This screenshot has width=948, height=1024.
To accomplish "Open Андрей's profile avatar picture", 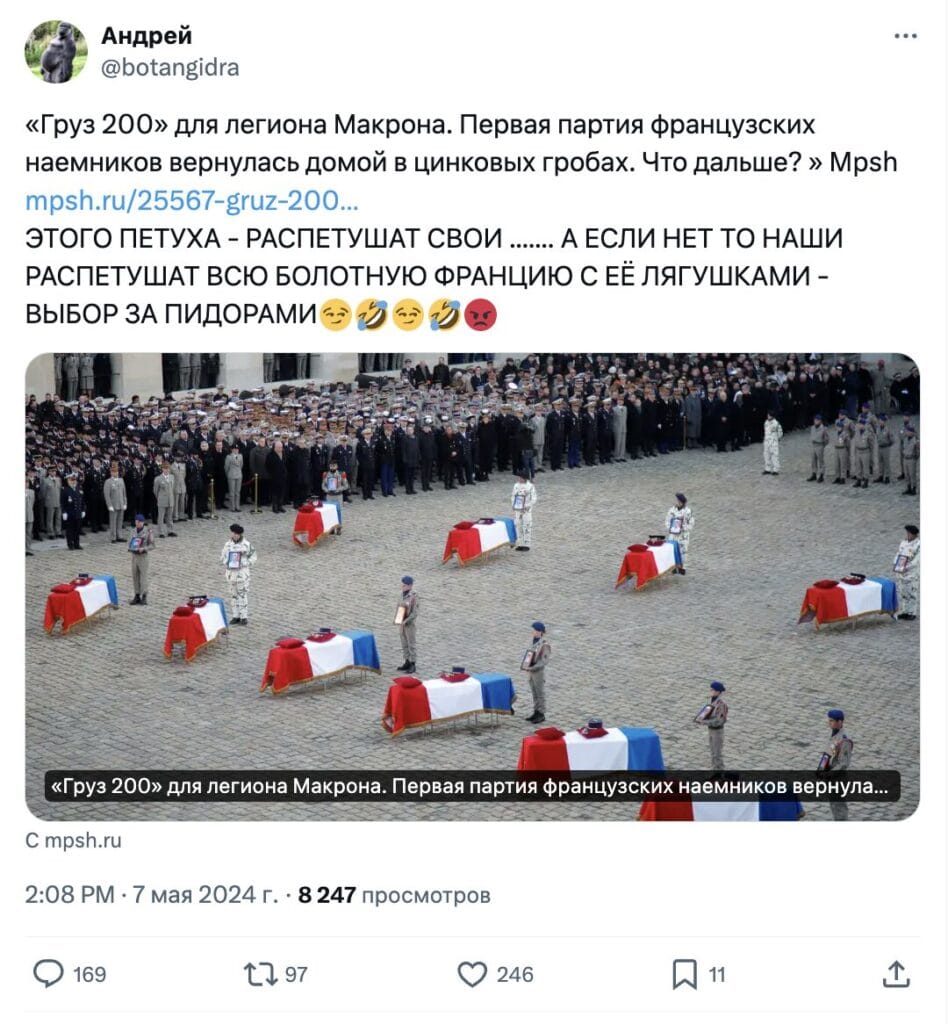I will coord(56,52).
